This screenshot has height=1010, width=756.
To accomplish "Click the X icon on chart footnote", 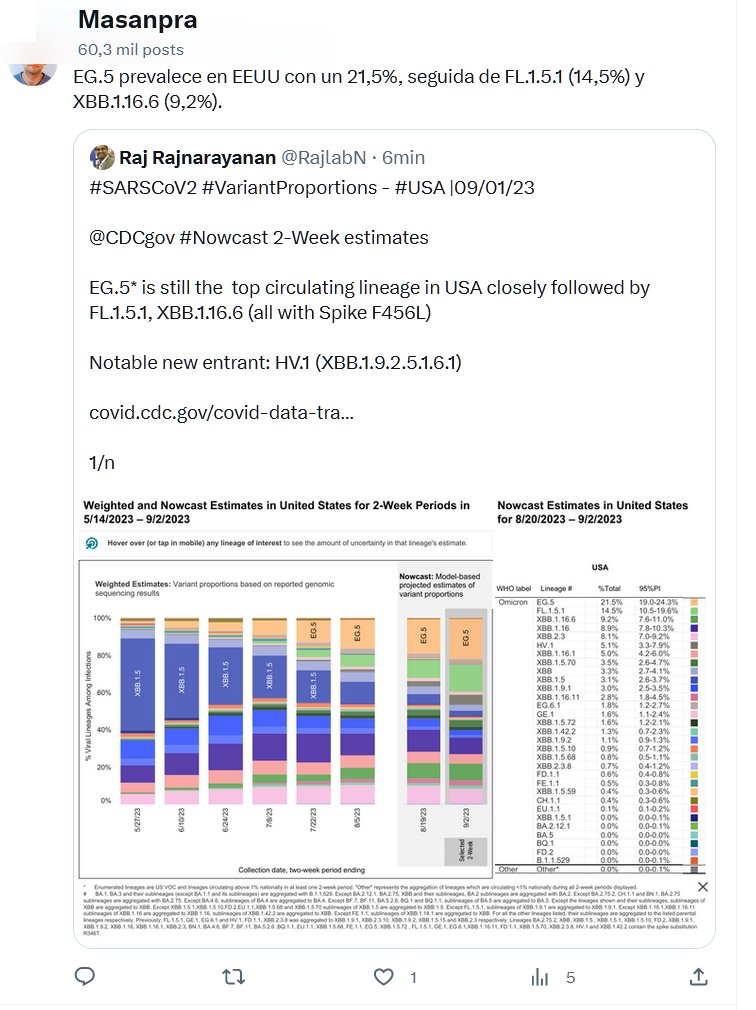I will [x=701, y=887].
